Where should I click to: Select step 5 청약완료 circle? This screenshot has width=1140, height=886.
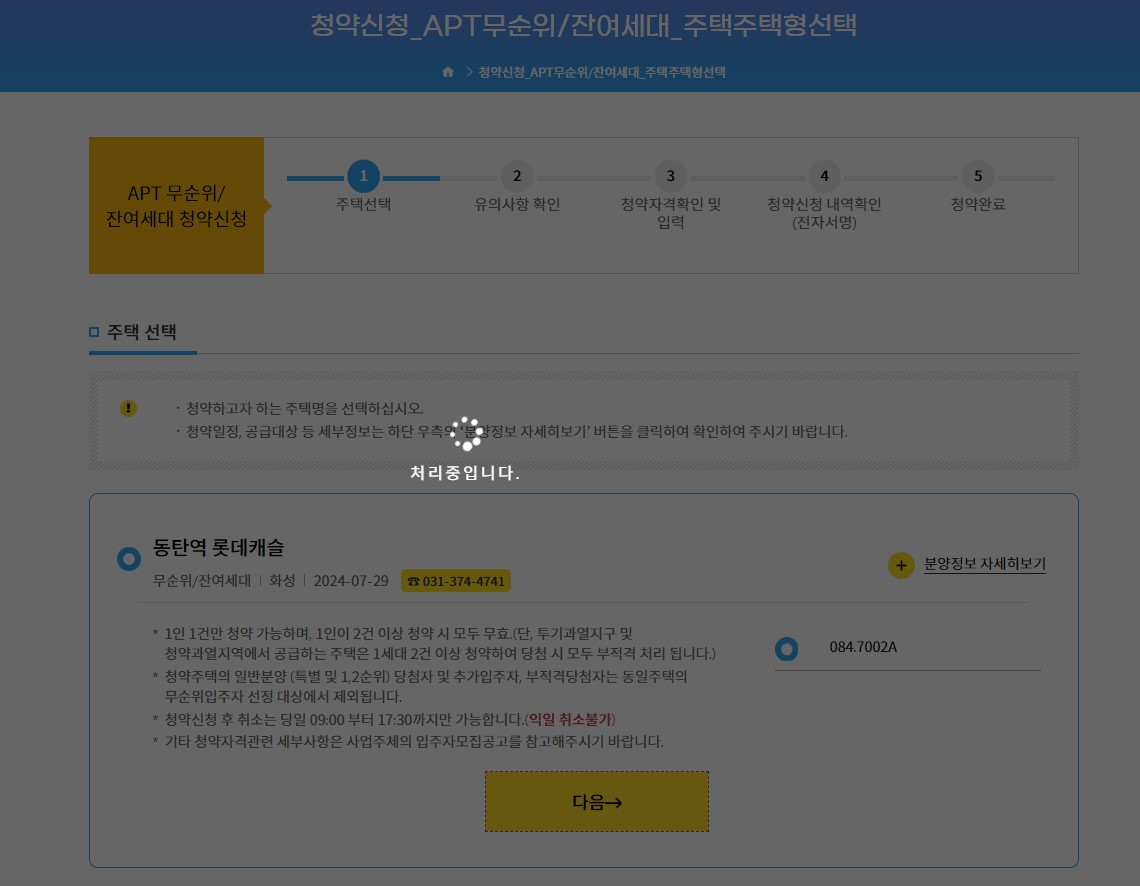point(978,176)
